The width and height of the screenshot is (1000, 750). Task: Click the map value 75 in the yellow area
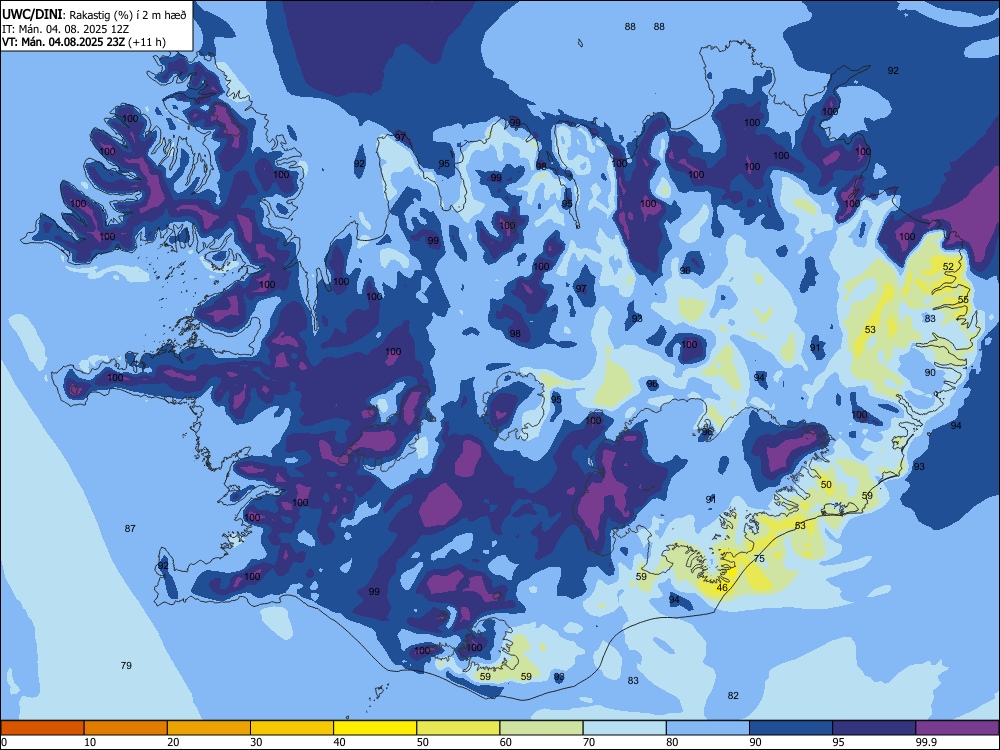[x=759, y=559]
